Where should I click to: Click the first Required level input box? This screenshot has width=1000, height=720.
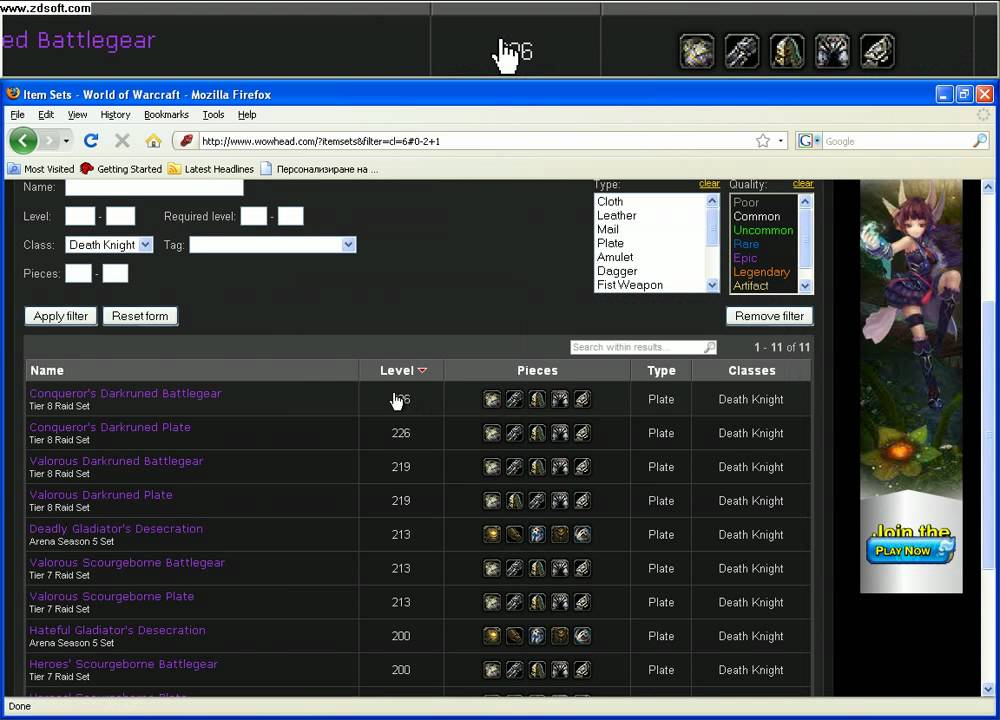pyautogui.click(x=254, y=216)
